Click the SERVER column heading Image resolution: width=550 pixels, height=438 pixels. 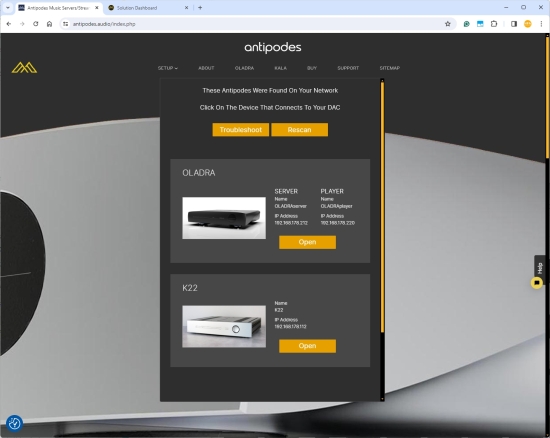pyautogui.click(x=286, y=191)
